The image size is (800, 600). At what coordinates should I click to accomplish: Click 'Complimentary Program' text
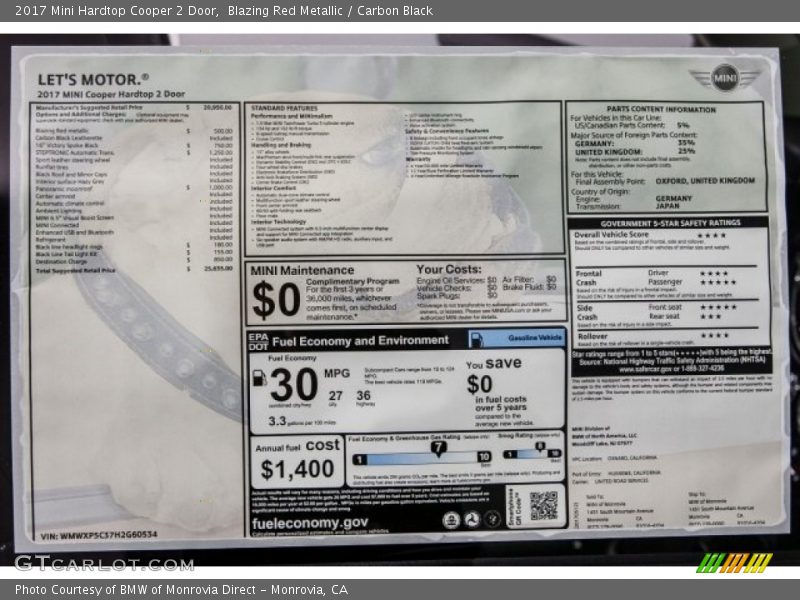click(353, 282)
